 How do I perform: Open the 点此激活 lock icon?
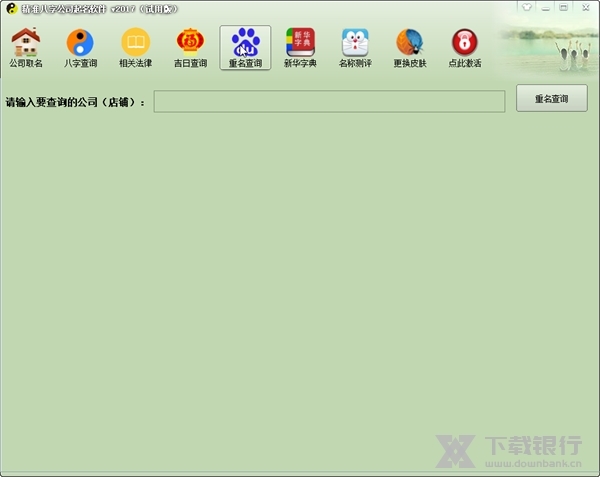[x=465, y=47]
